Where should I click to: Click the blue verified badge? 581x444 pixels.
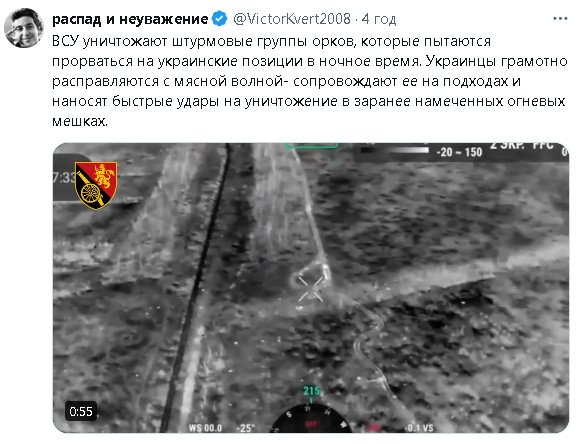[219, 19]
